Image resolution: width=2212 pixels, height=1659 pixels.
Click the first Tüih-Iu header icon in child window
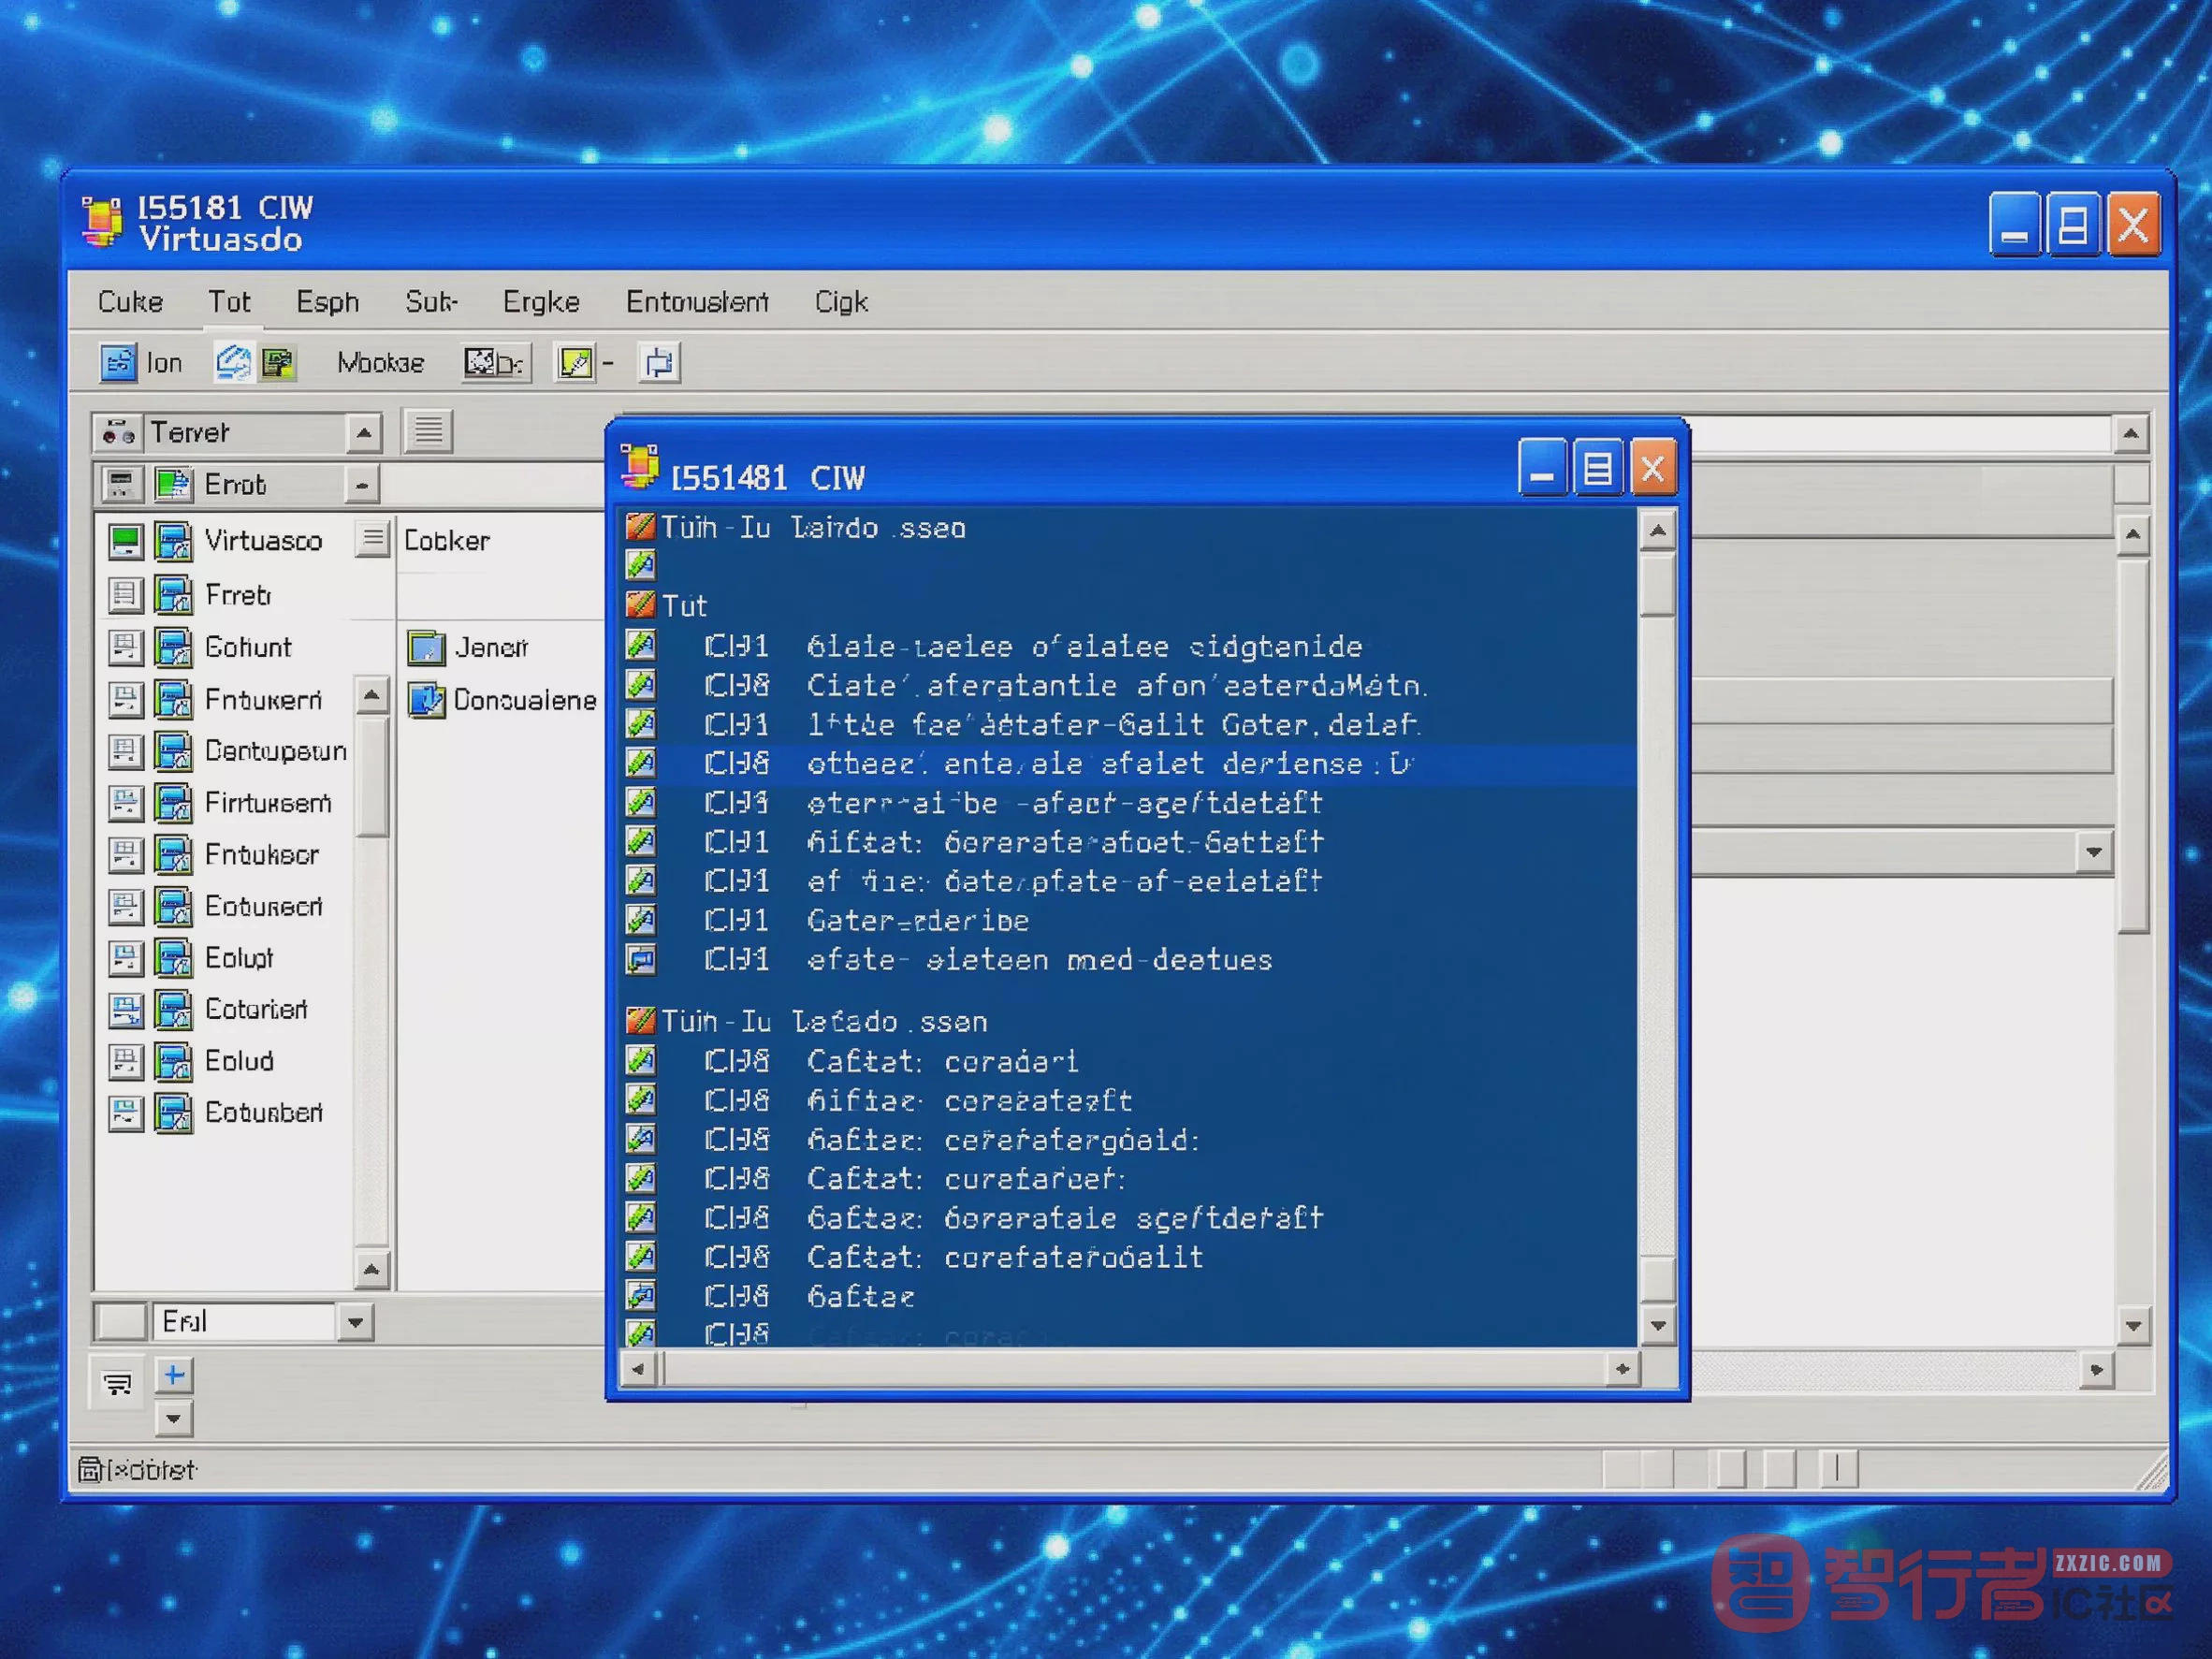pyautogui.click(x=640, y=526)
